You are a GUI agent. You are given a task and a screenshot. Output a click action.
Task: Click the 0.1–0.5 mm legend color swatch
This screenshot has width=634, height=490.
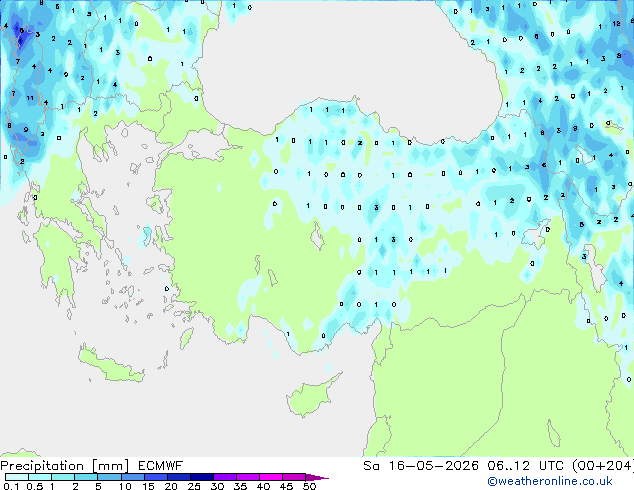pos(17,477)
